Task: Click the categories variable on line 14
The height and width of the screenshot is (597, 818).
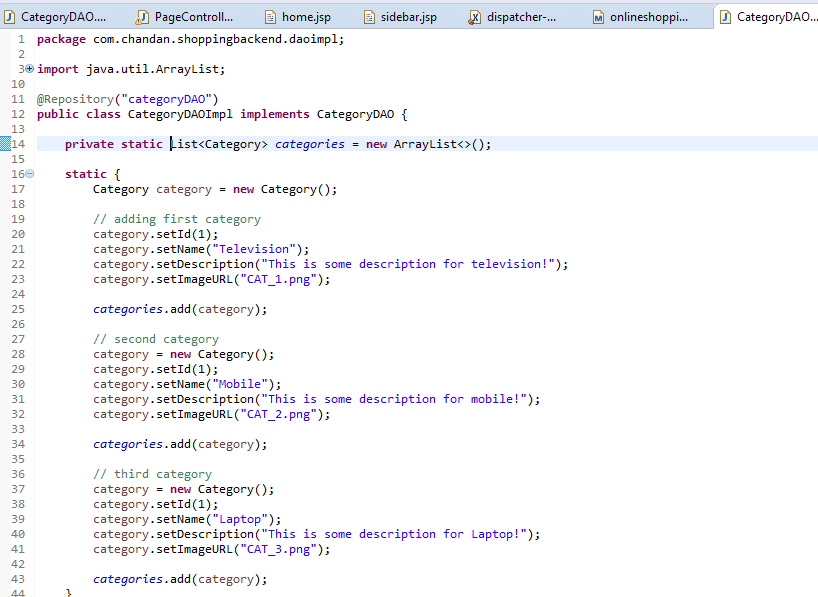Action: (309, 143)
